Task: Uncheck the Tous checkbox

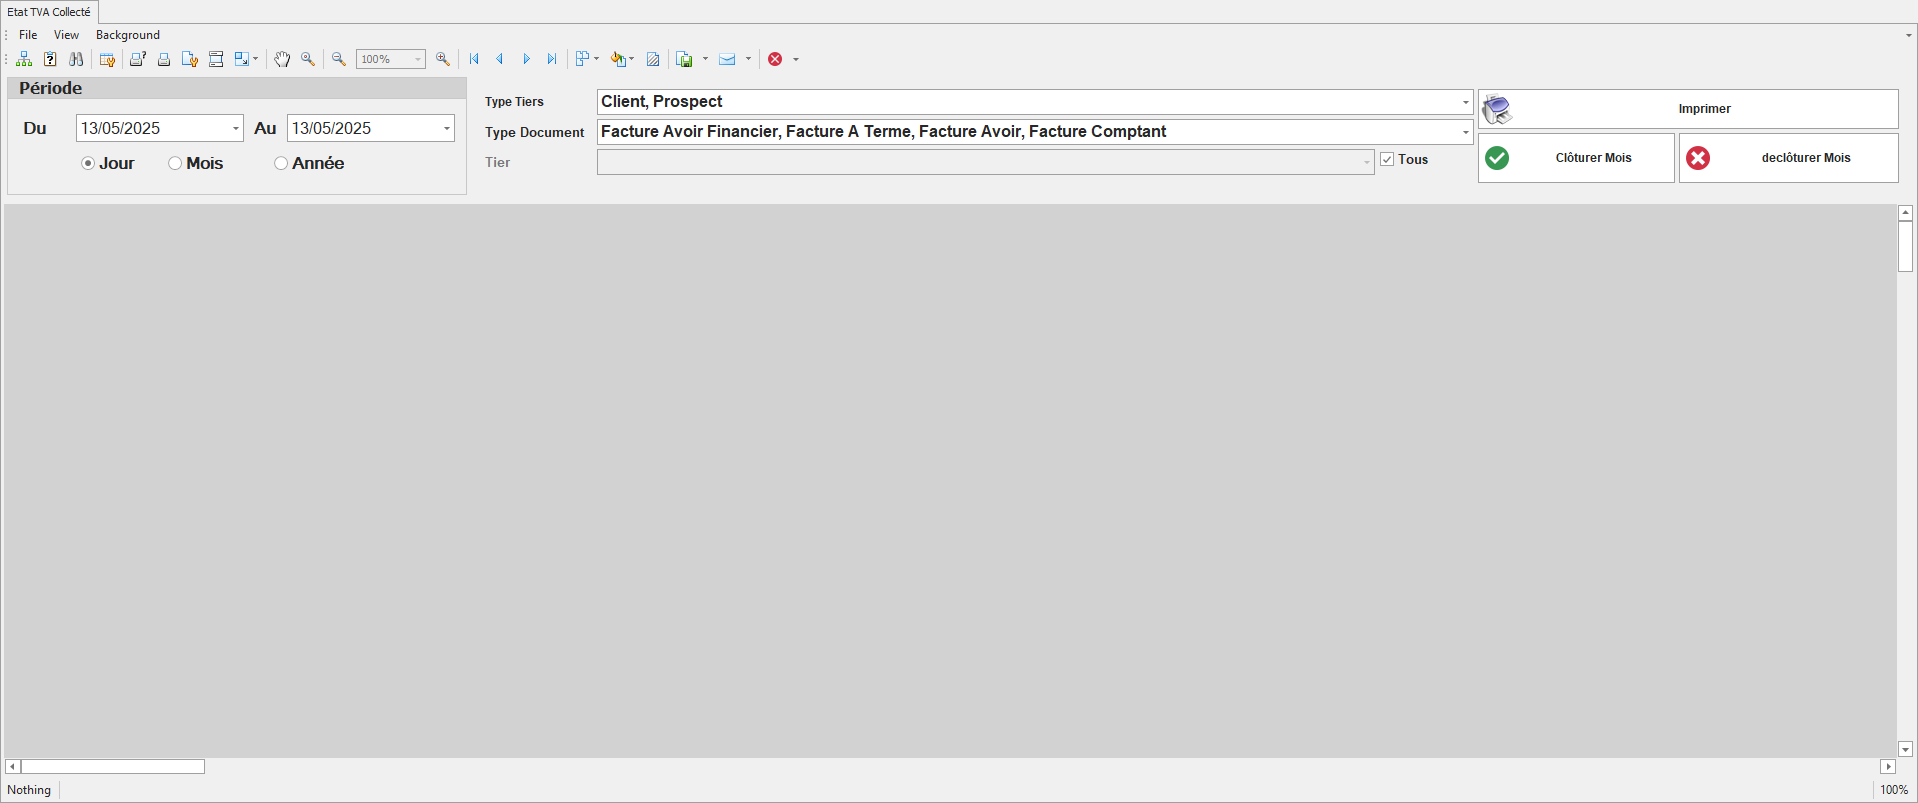Action: (1387, 160)
